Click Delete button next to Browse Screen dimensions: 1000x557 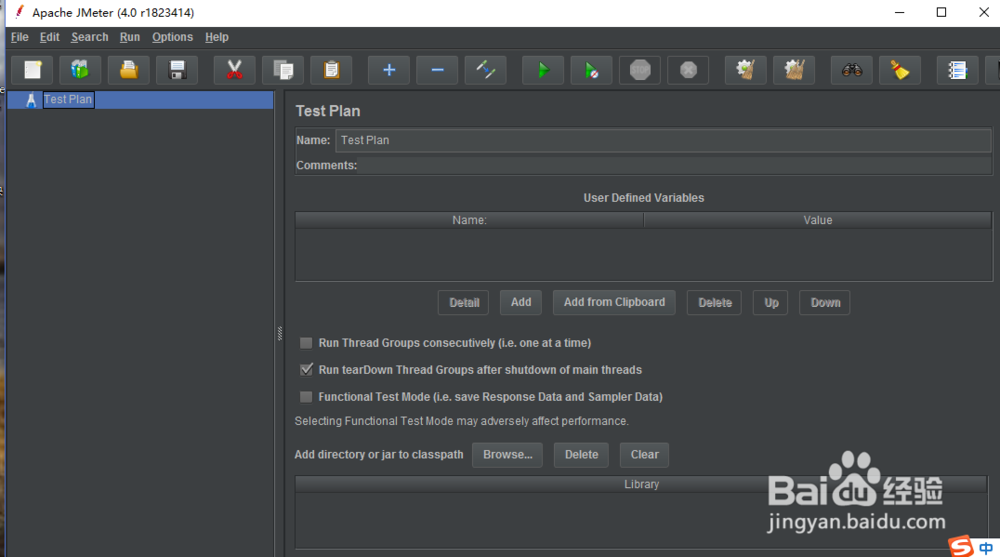point(581,455)
